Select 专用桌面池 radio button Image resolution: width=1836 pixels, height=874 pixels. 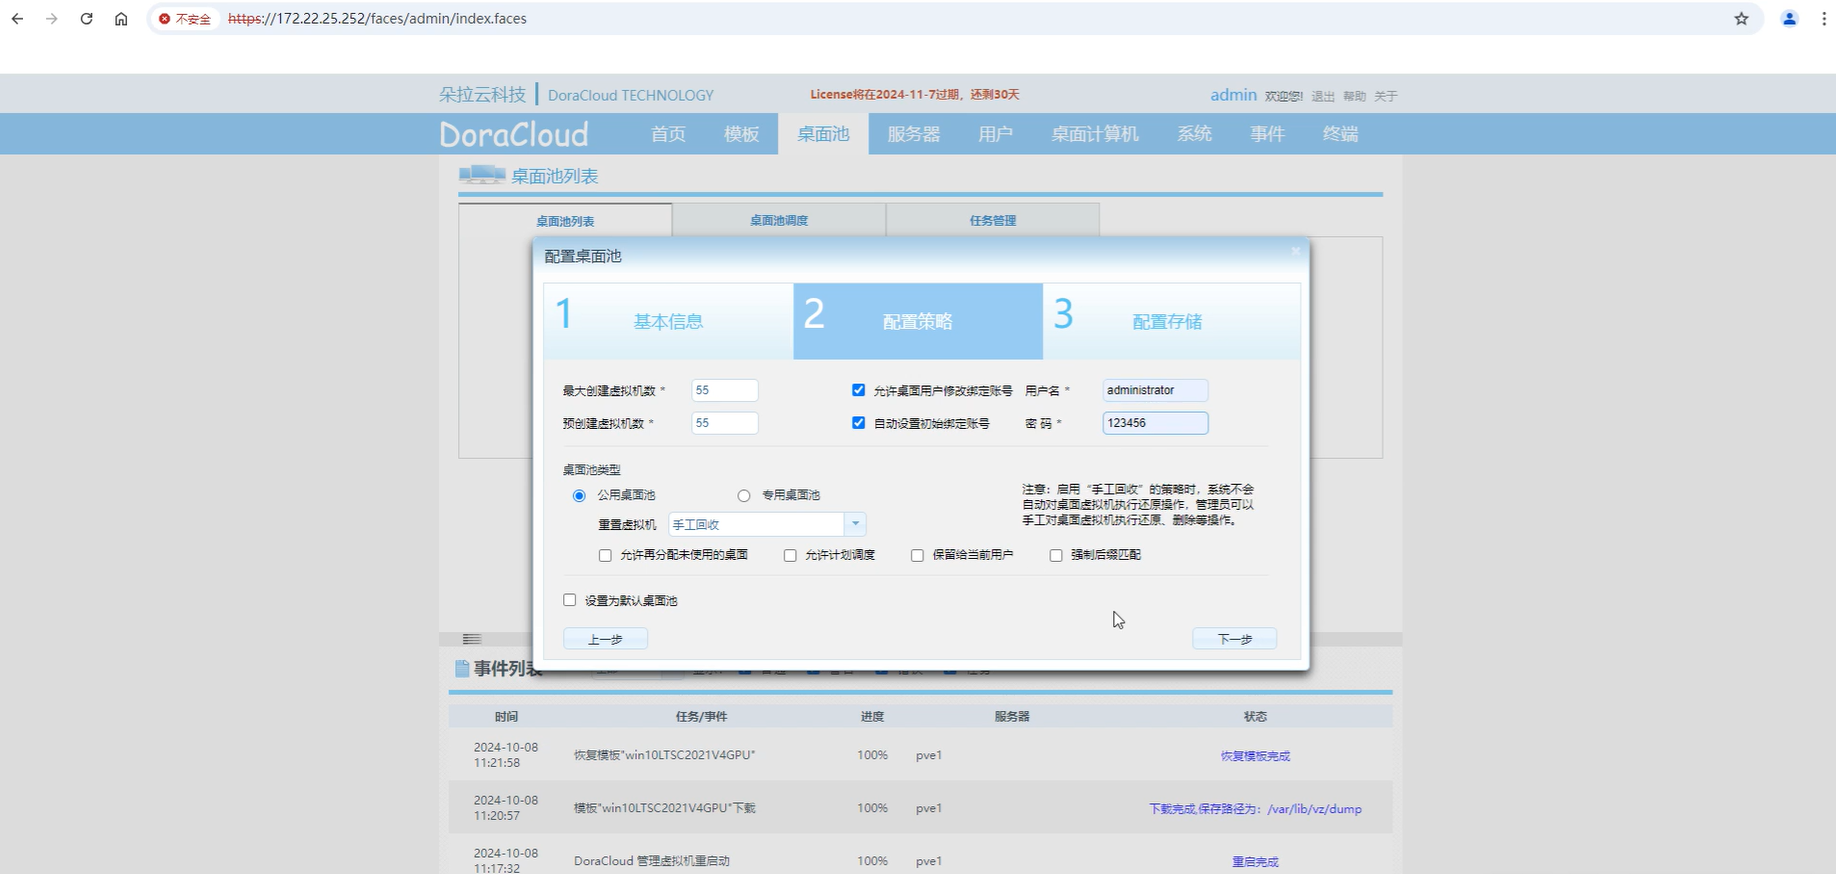point(744,496)
